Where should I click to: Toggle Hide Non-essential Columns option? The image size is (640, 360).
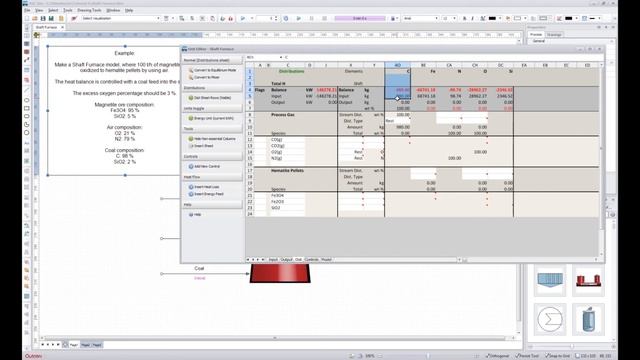(212, 139)
